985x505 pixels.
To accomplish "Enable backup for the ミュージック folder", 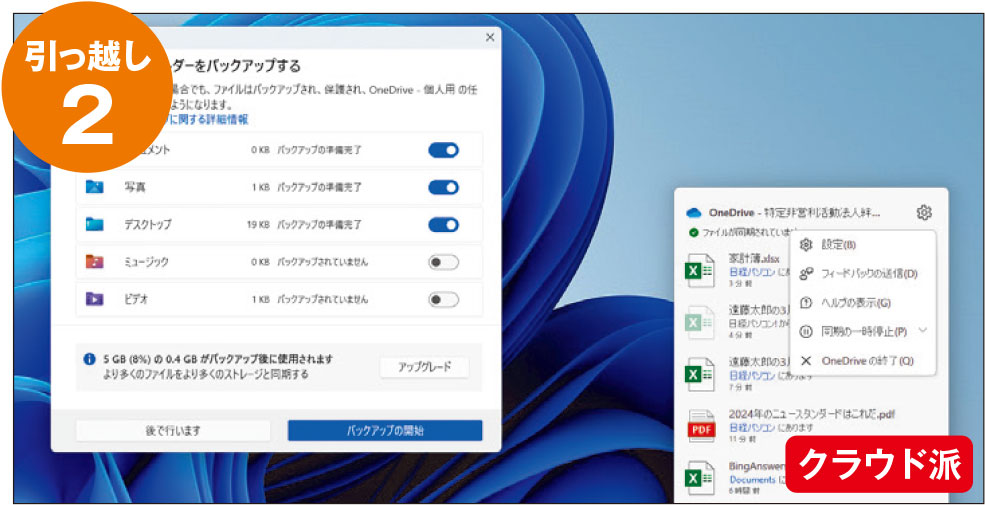I will 444,263.
